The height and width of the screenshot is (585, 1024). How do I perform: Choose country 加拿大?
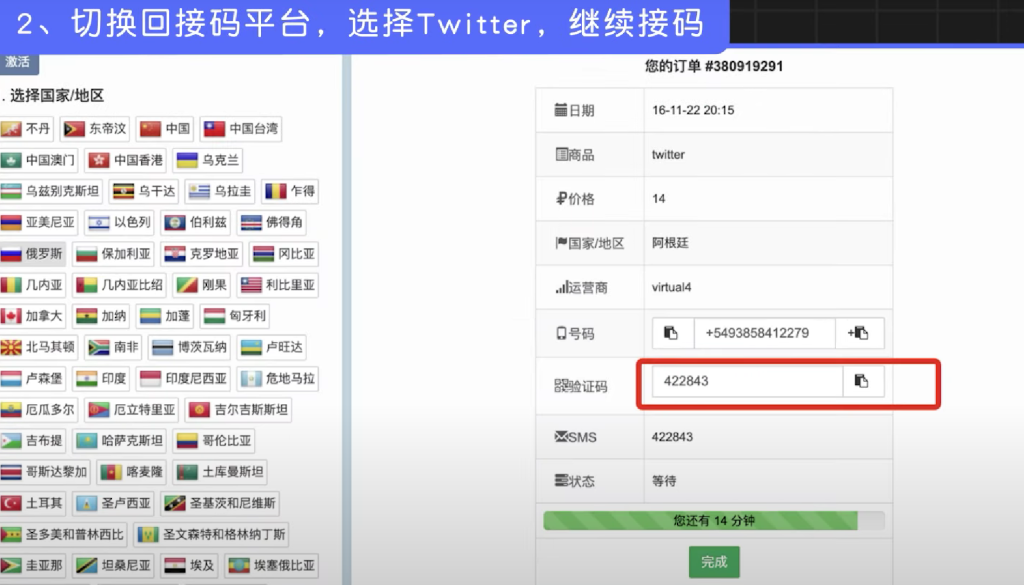pyautogui.click(x=32, y=316)
